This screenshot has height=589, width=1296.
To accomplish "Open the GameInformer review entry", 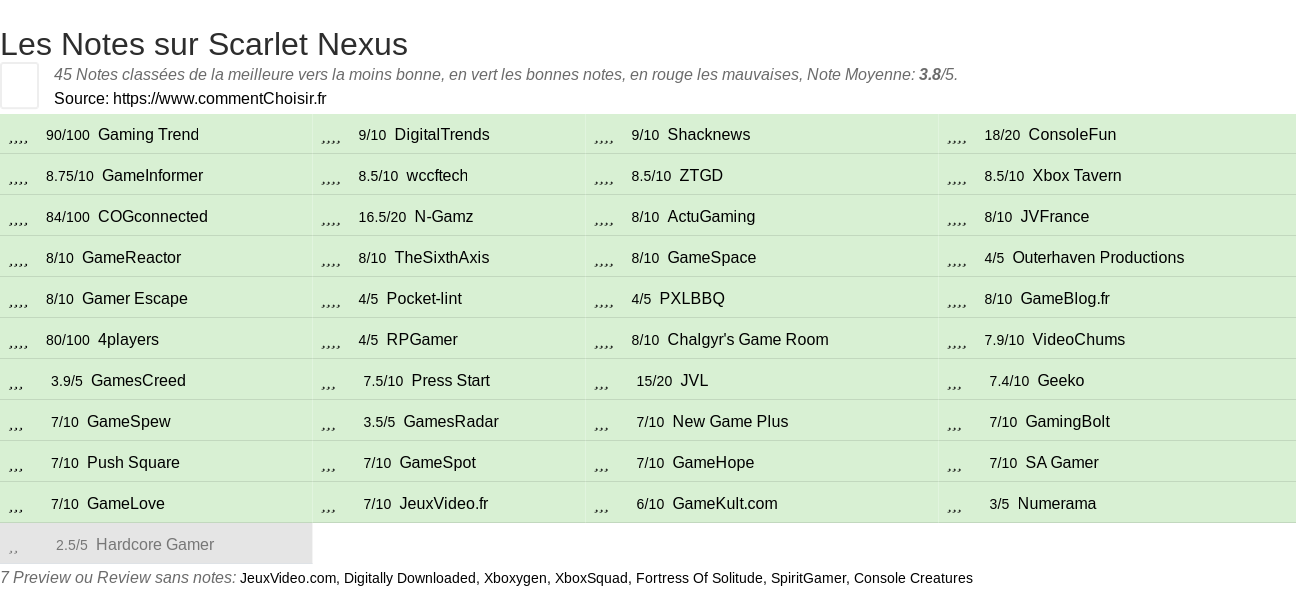I will pos(152,176).
